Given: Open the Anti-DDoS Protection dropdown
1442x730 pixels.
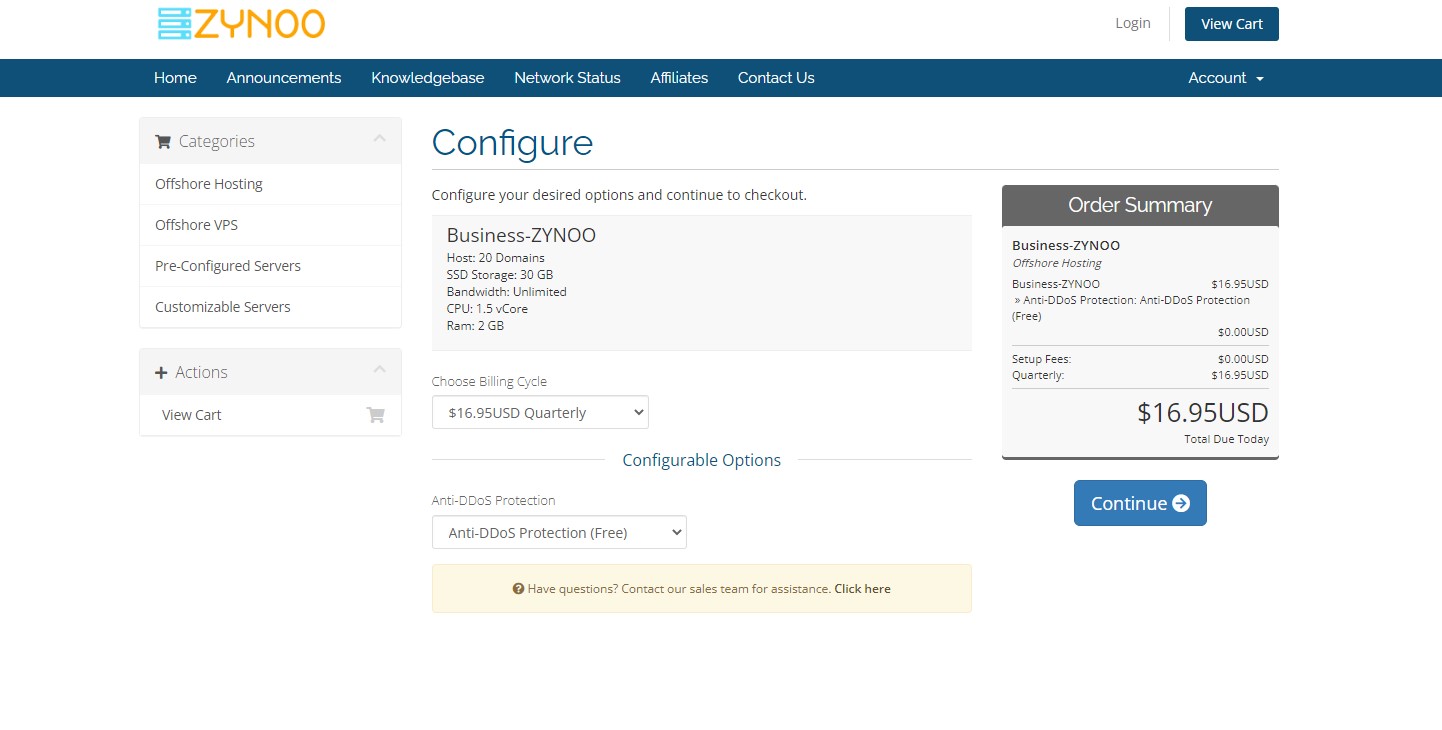Looking at the screenshot, I should (x=559, y=532).
